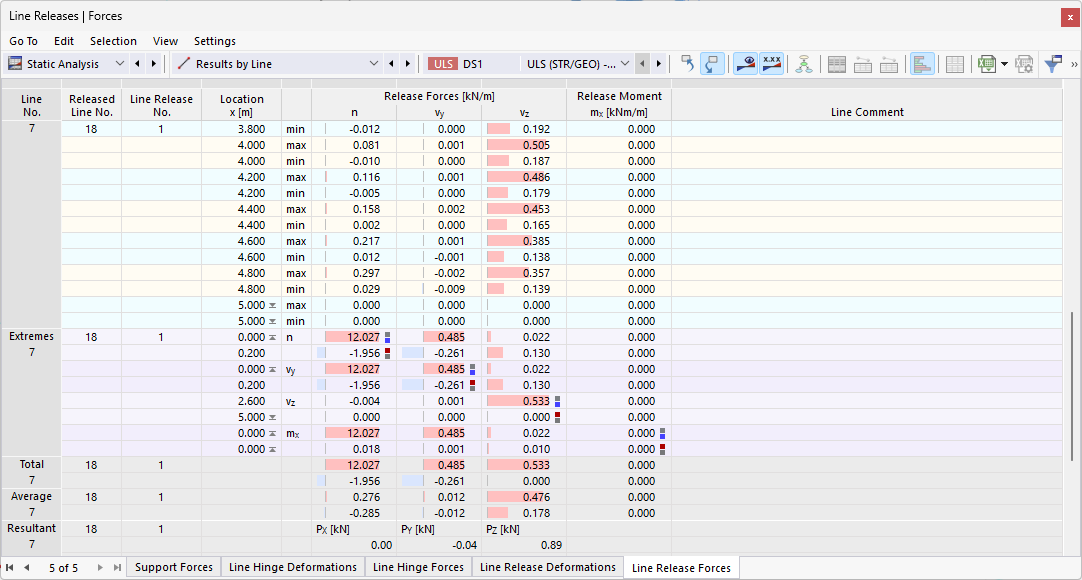The width and height of the screenshot is (1082, 580).
Task: Toggle the result visibility eye icon
Action: (745, 64)
